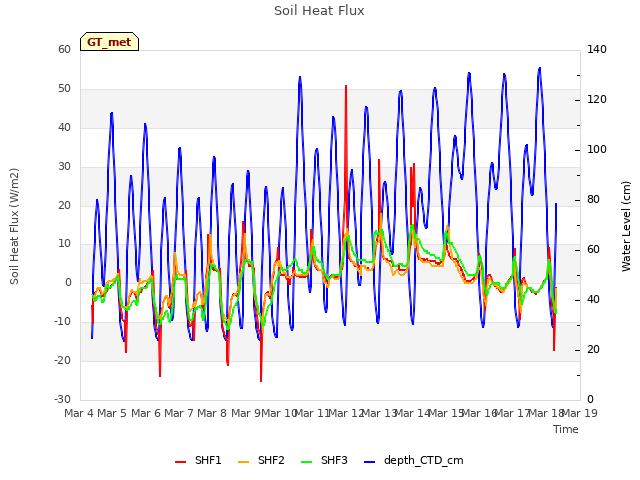
Task: Click the green SHF3 legend swatch
Action: click(307, 462)
